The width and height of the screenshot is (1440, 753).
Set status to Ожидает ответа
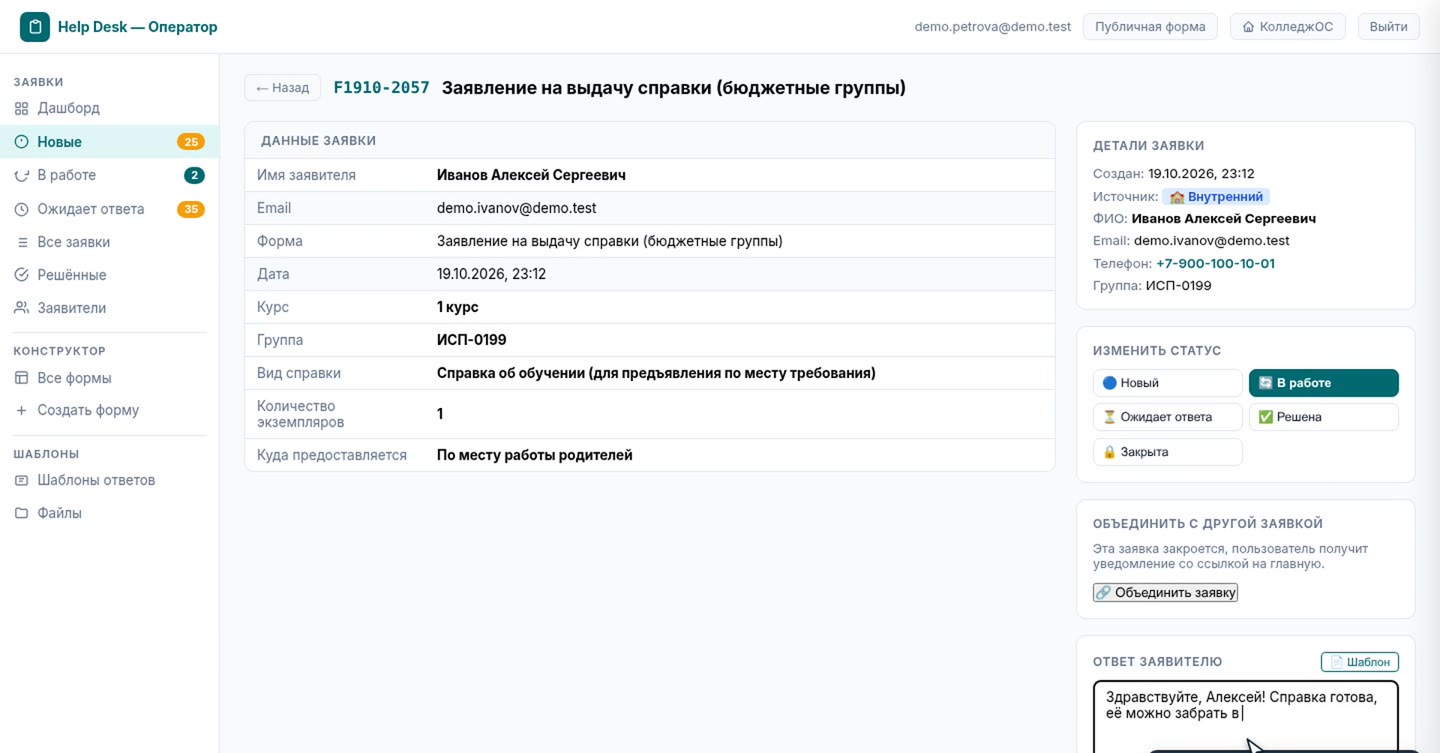point(1167,417)
